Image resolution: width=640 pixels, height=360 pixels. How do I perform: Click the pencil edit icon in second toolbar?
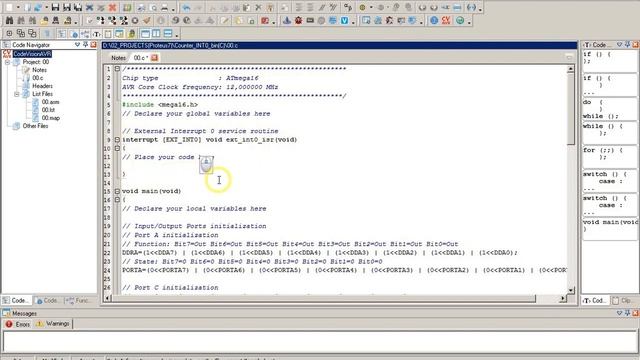click(x=225, y=20)
